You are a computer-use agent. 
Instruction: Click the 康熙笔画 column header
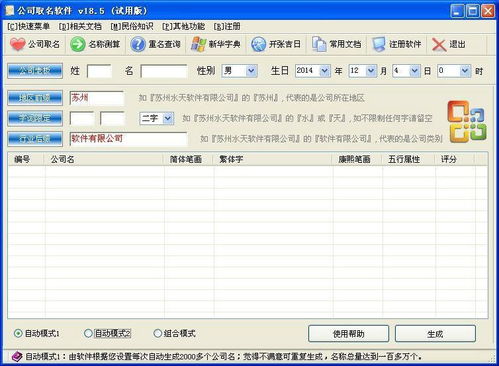pyautogui.click(x=357, y=159)
